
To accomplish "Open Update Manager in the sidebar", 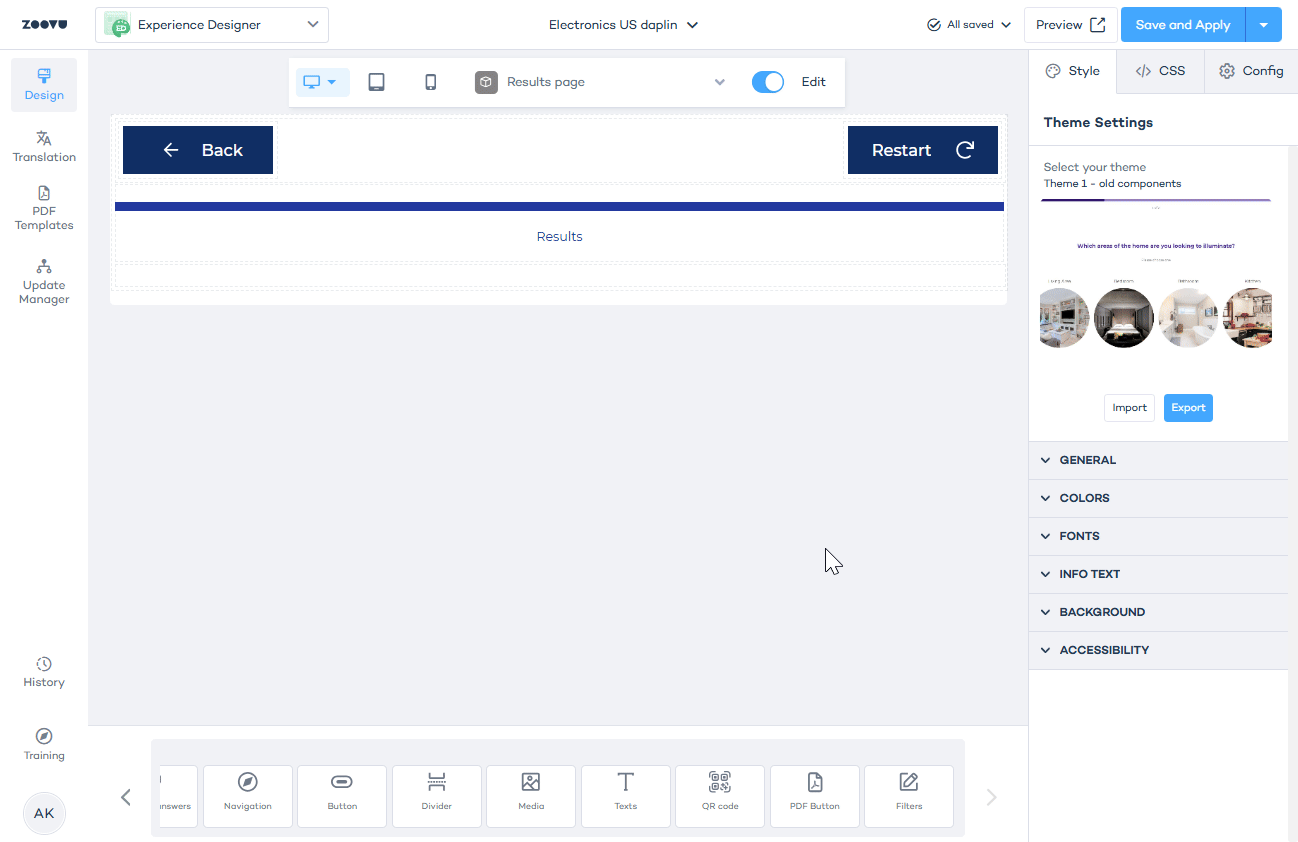I will 44,282.
